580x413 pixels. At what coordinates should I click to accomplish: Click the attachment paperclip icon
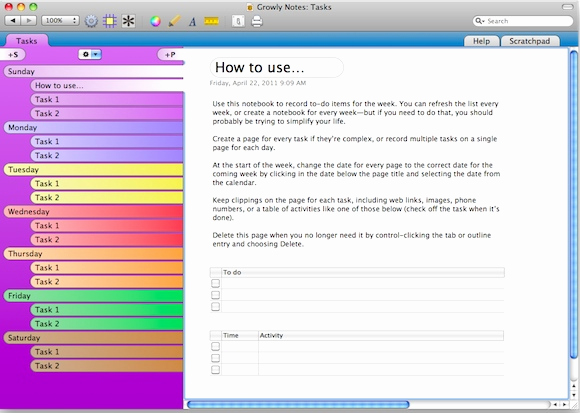click(238, 21)
